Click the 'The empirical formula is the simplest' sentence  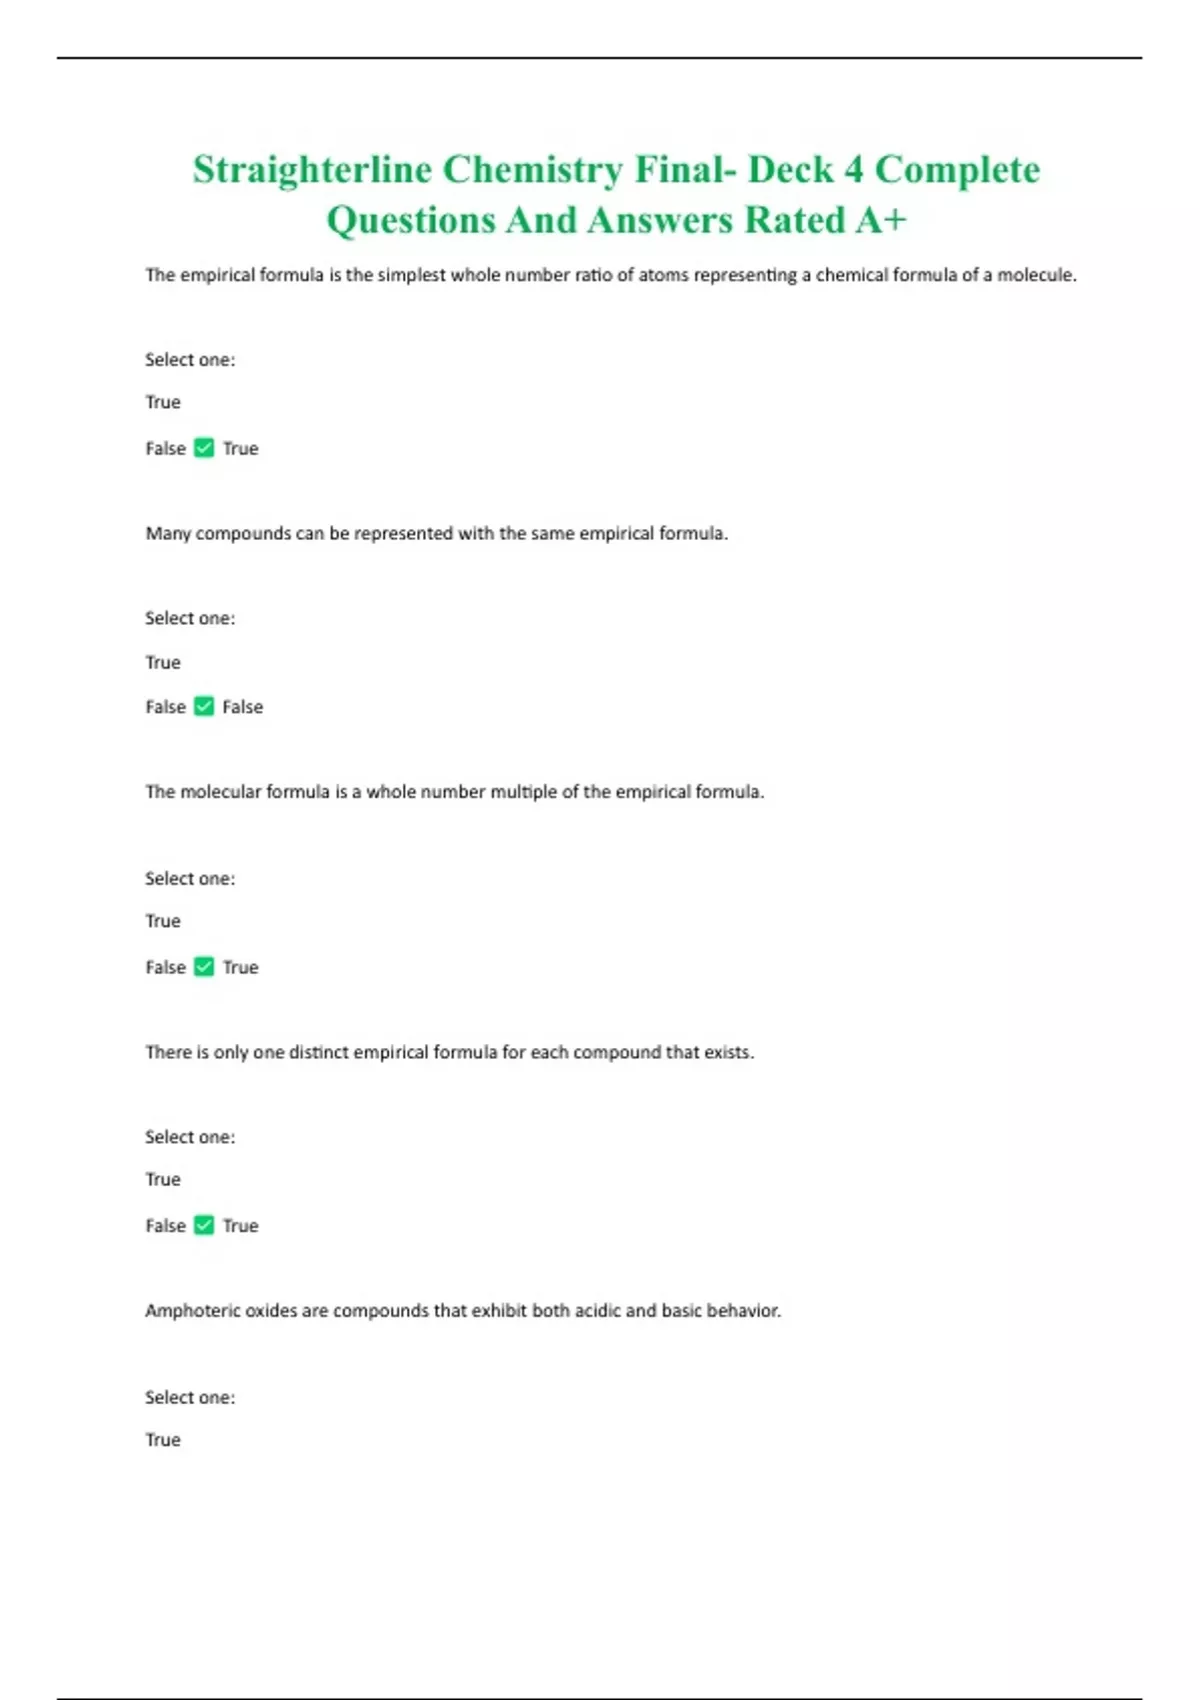pyautogui.click(x=610, y=275)
